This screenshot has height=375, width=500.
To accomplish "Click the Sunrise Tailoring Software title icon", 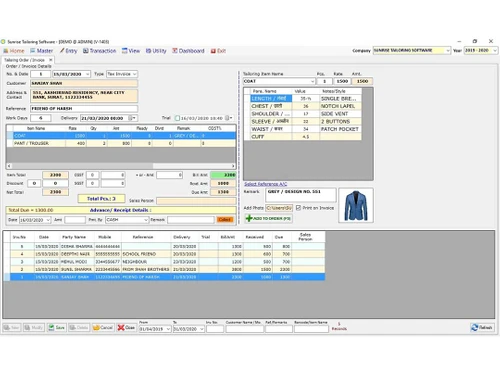I will coord(3,42).
